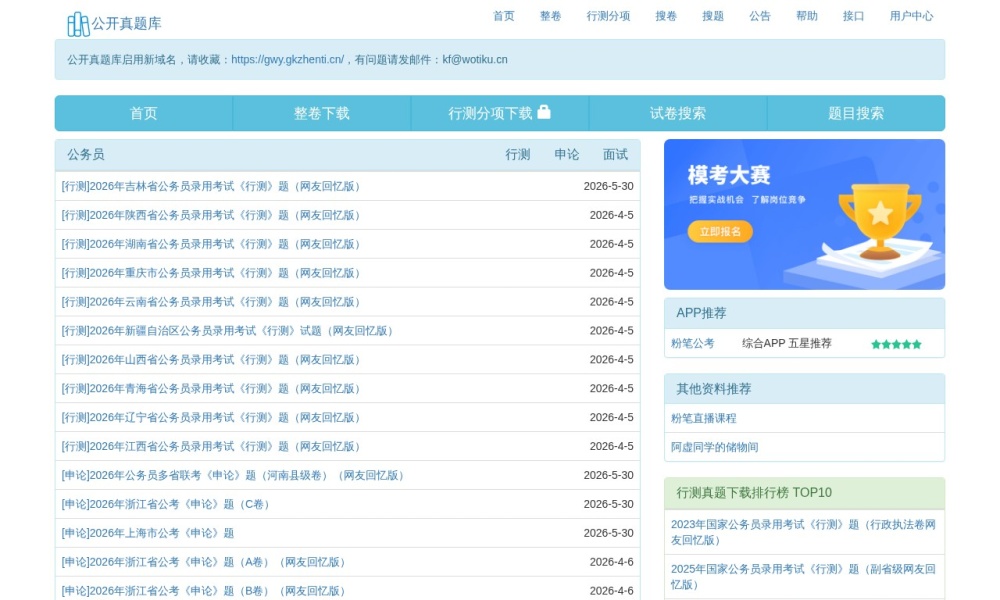
Task: Select the 题目搜索 tab
Action: coord(856,113)
